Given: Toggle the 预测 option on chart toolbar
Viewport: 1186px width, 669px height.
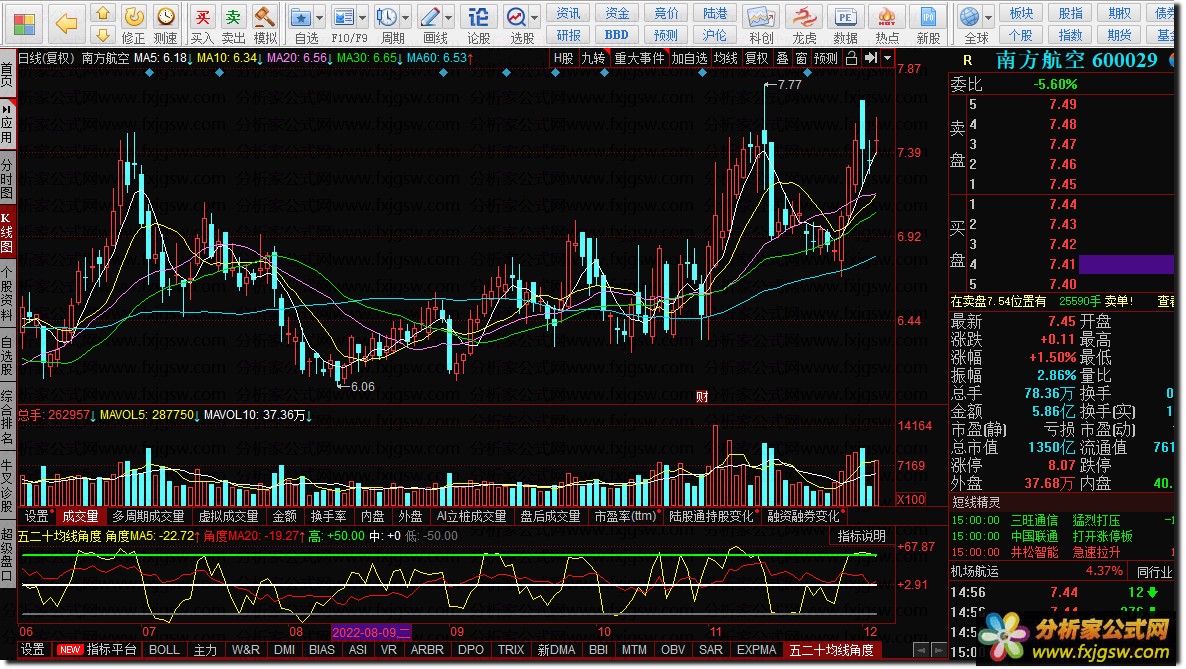Looking at the screenshot, I should coord(826,58).
